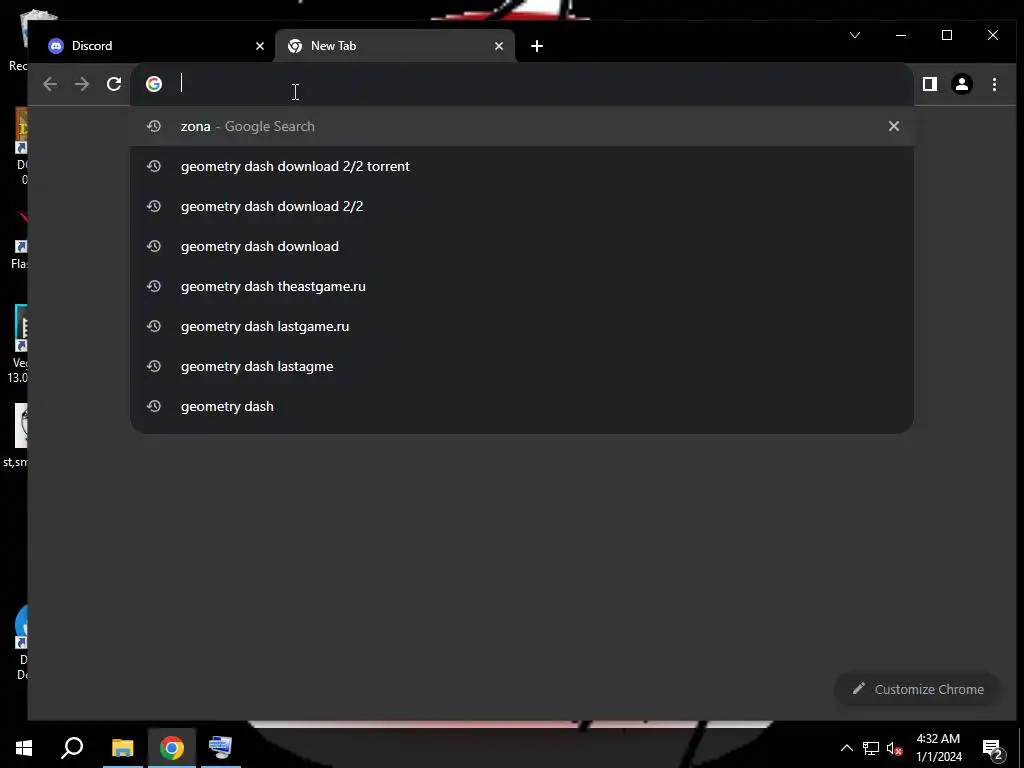Go back to previous page
This screenshot has width=1024, height=768.
50,84
